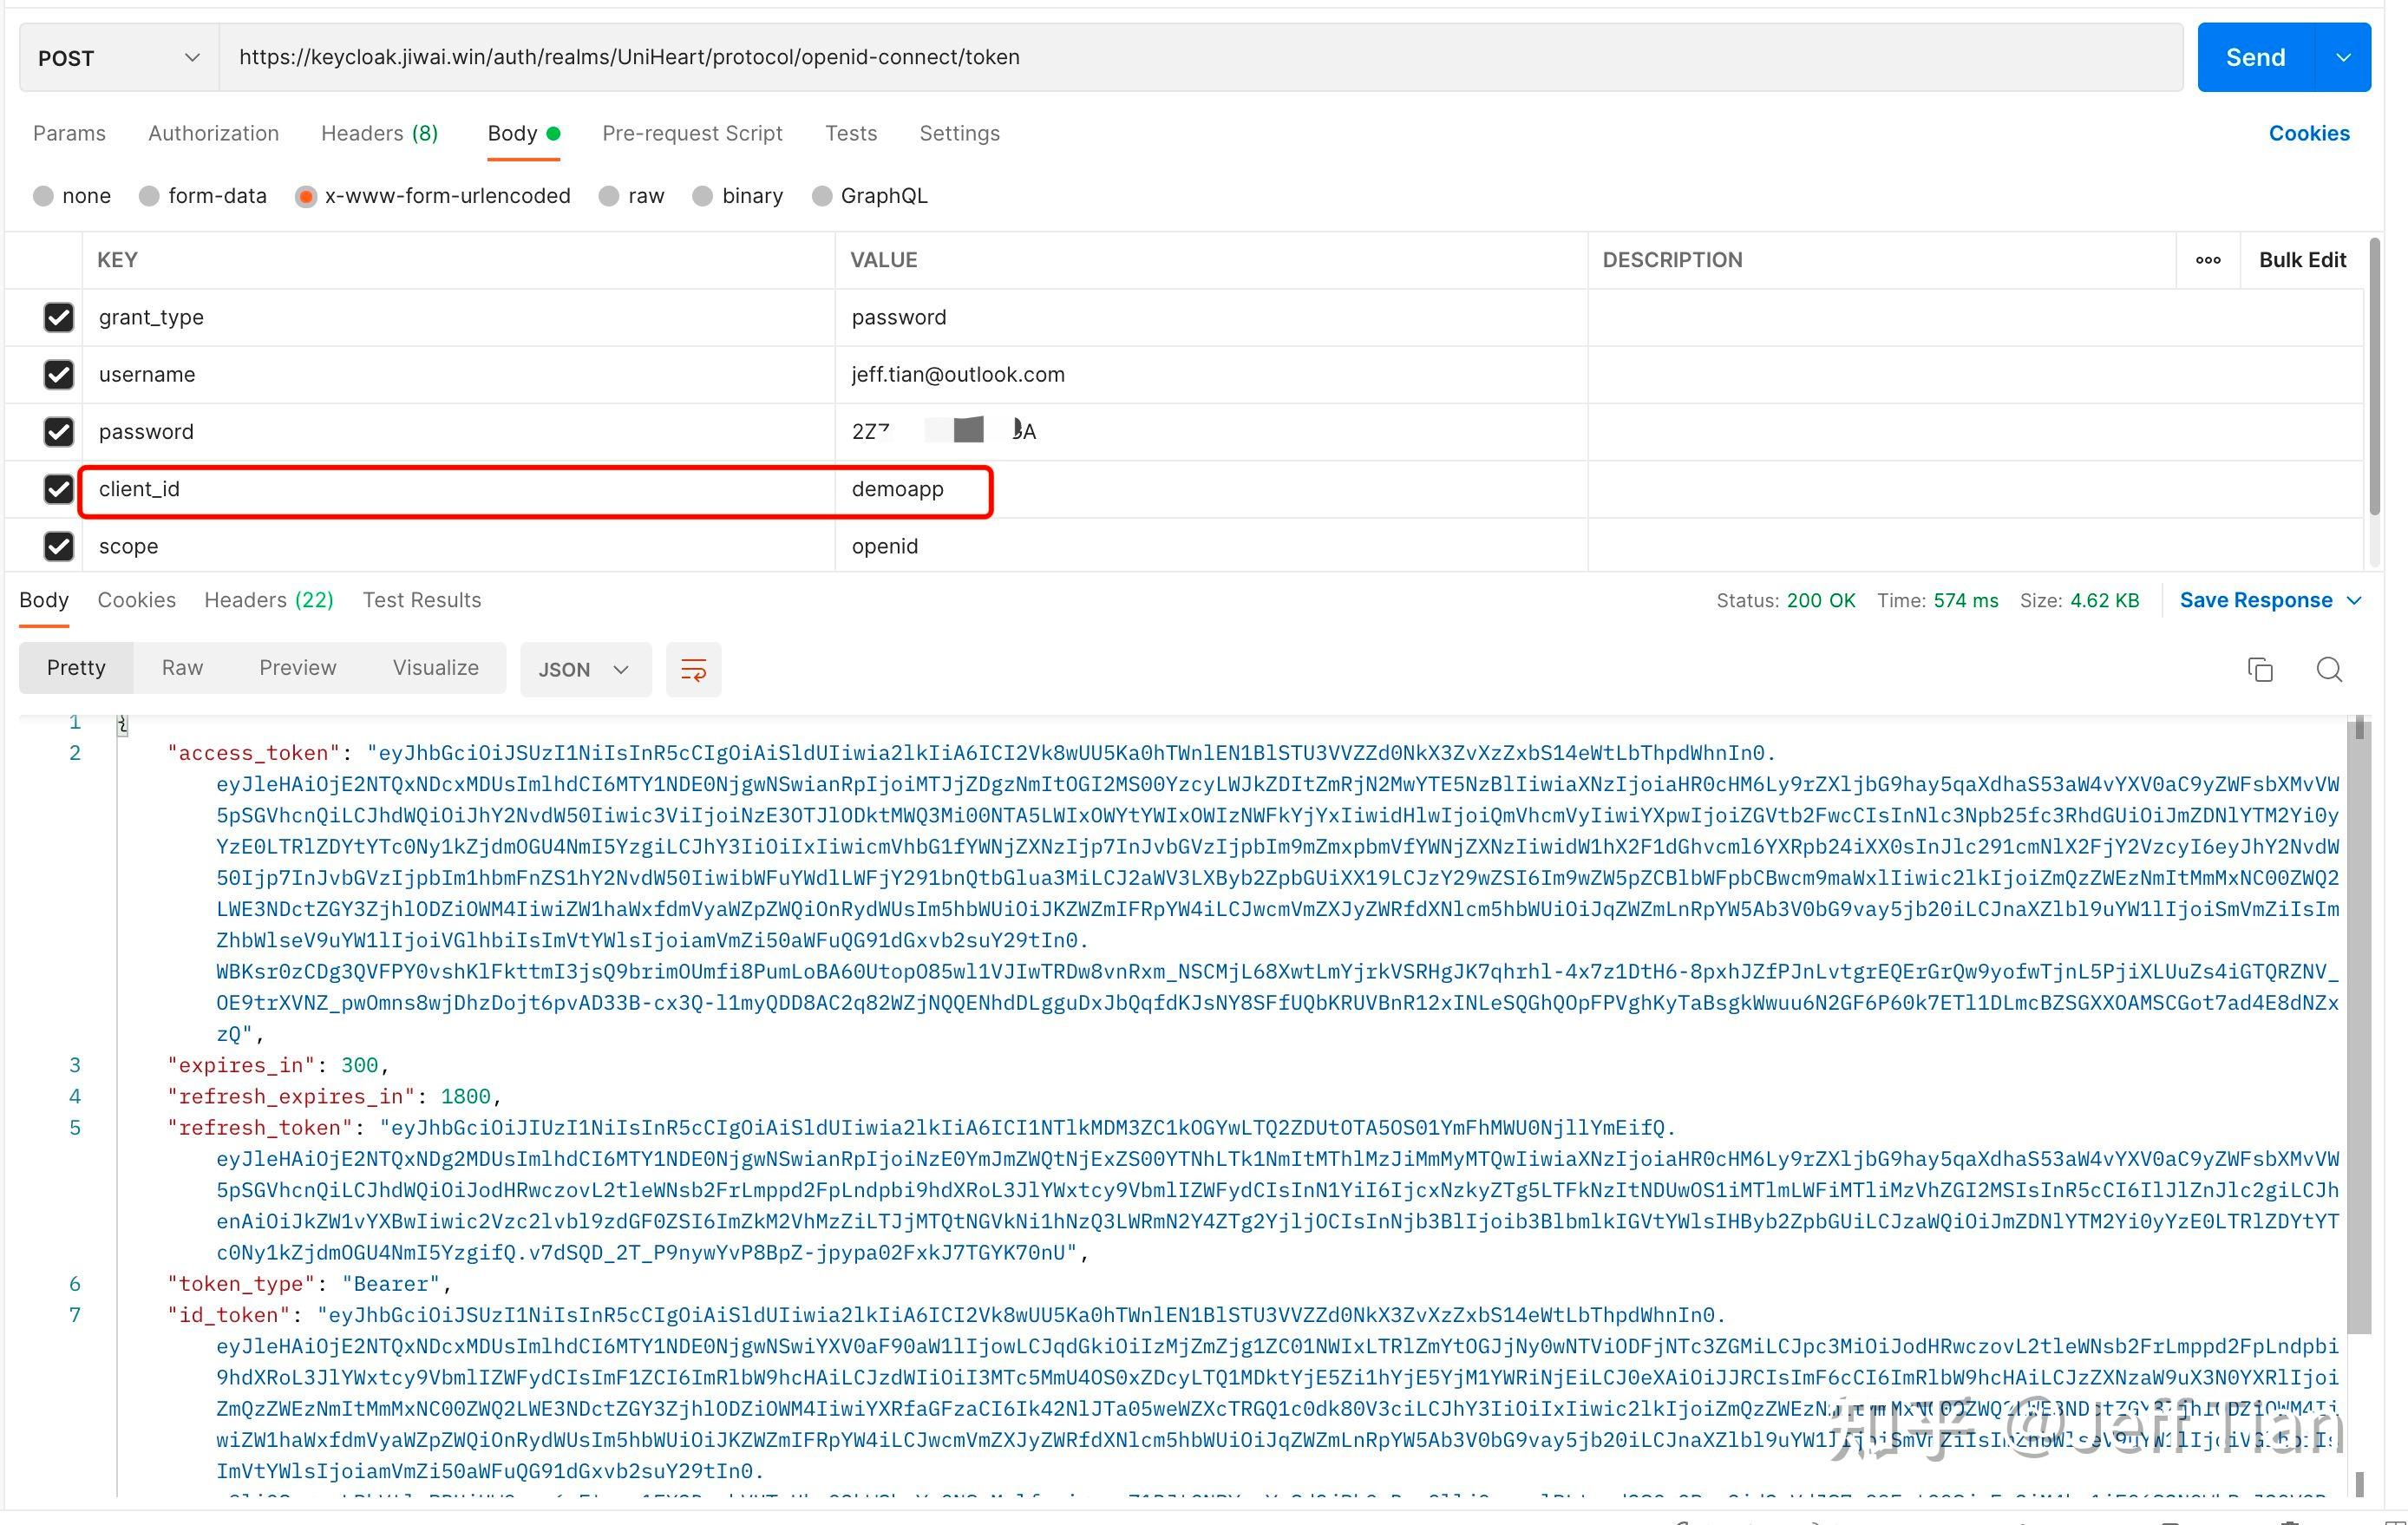
Task: Open the Cookies manager
Action: click(2309, 133)
